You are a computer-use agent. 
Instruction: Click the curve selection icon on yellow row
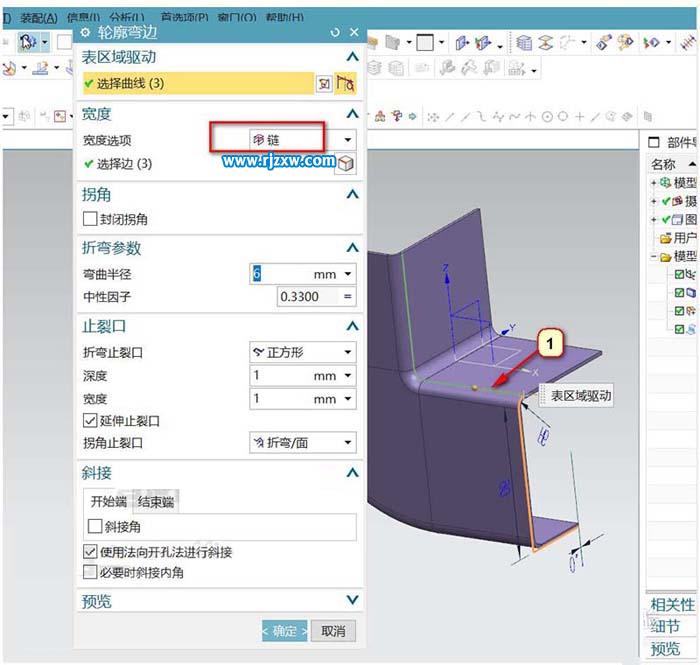[346, 83]
